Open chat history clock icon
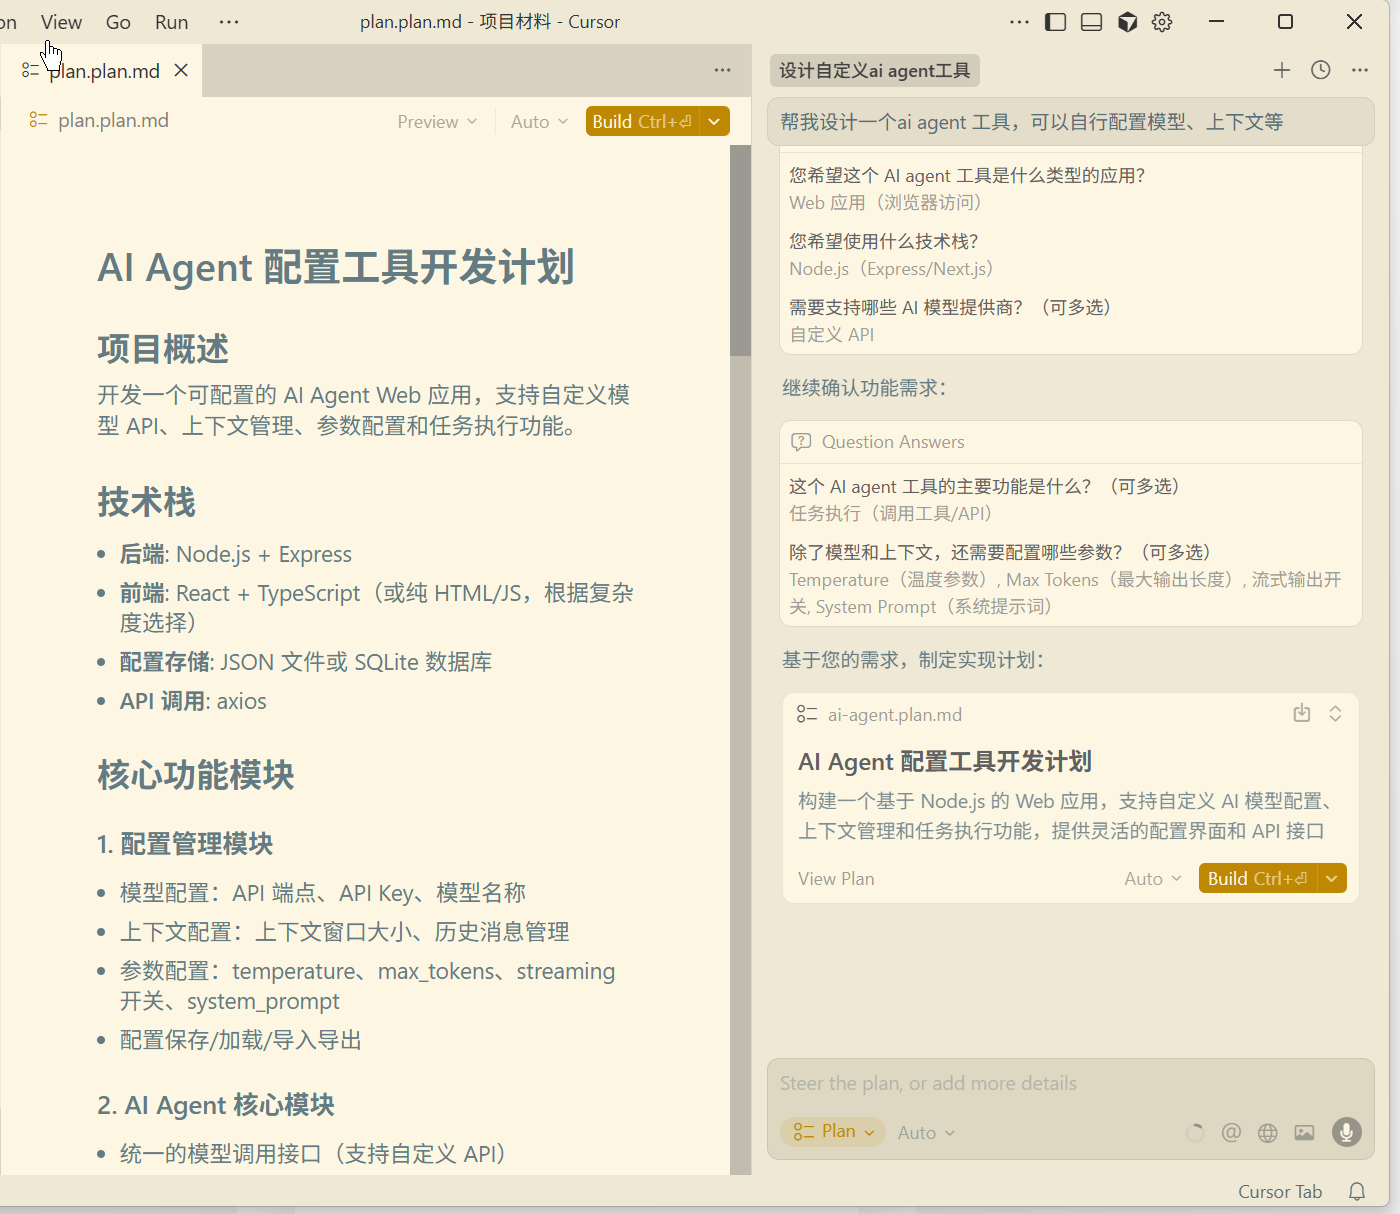Image resolution: width=1400 pixels, height=1214 pixels. pyautogui.click(x=1320, y=70)
